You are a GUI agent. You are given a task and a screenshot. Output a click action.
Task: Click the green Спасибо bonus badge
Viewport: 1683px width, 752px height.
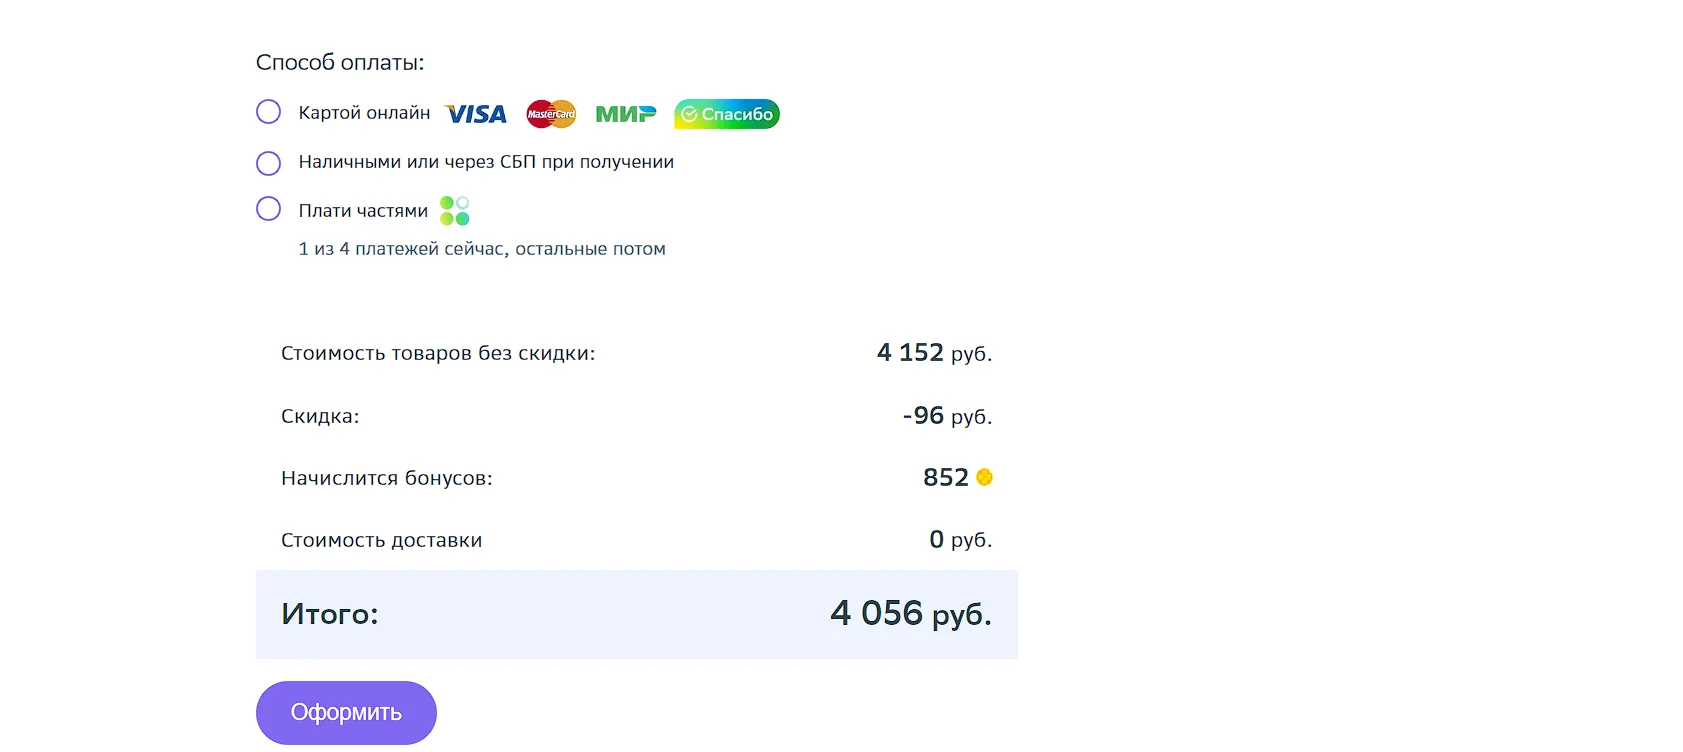click(727, 114)
